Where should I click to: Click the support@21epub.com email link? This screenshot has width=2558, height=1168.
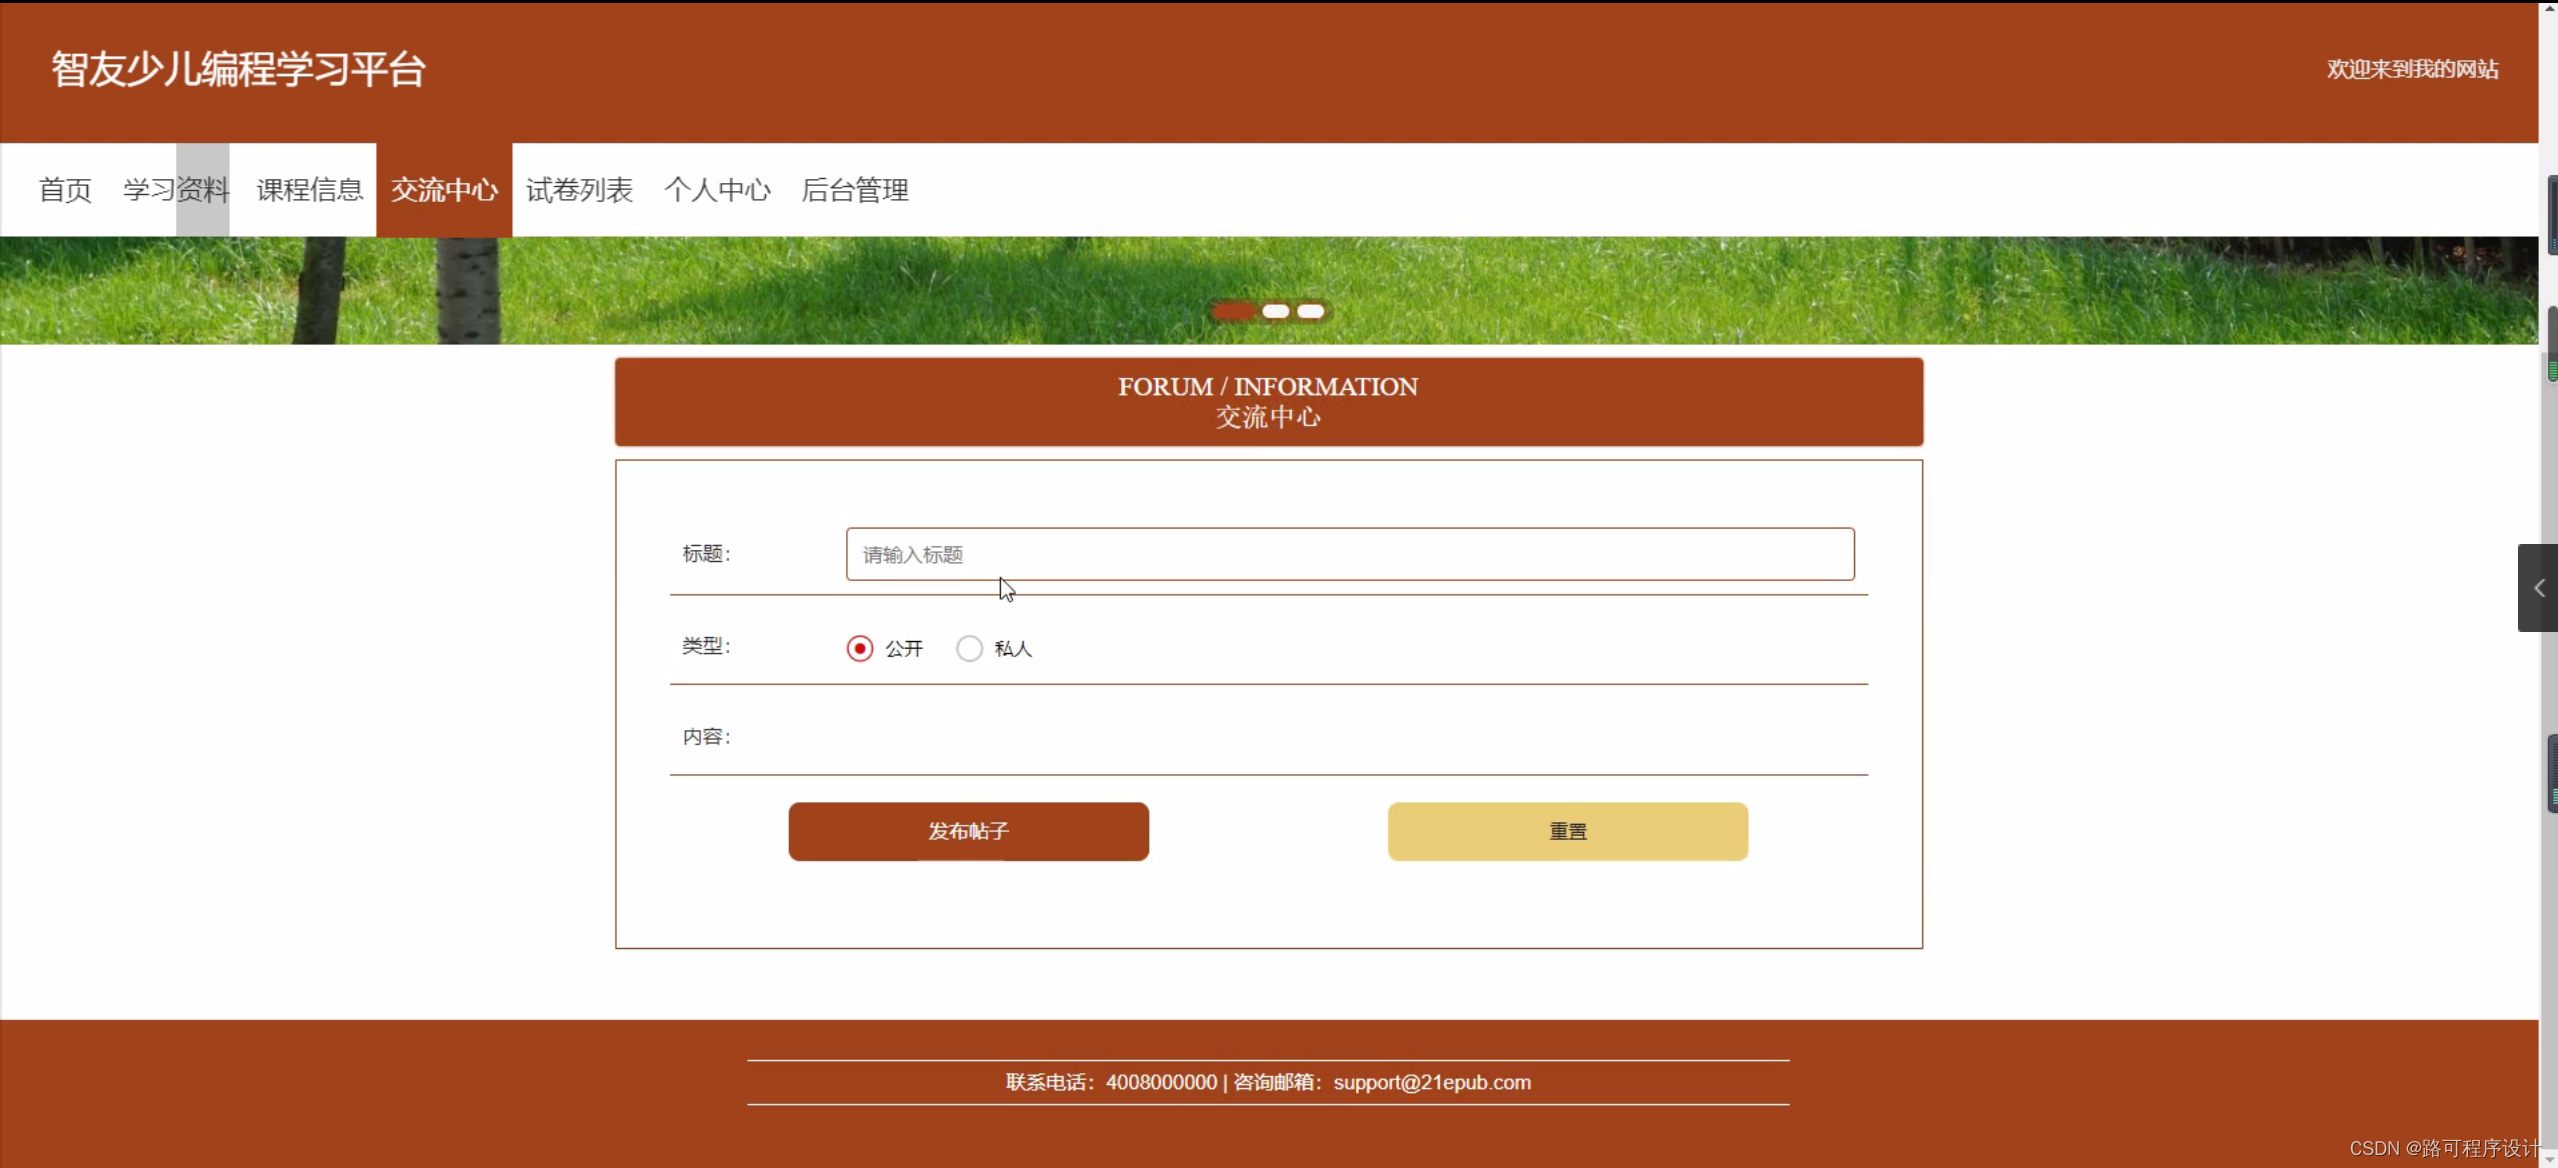click(1433, 1082)
